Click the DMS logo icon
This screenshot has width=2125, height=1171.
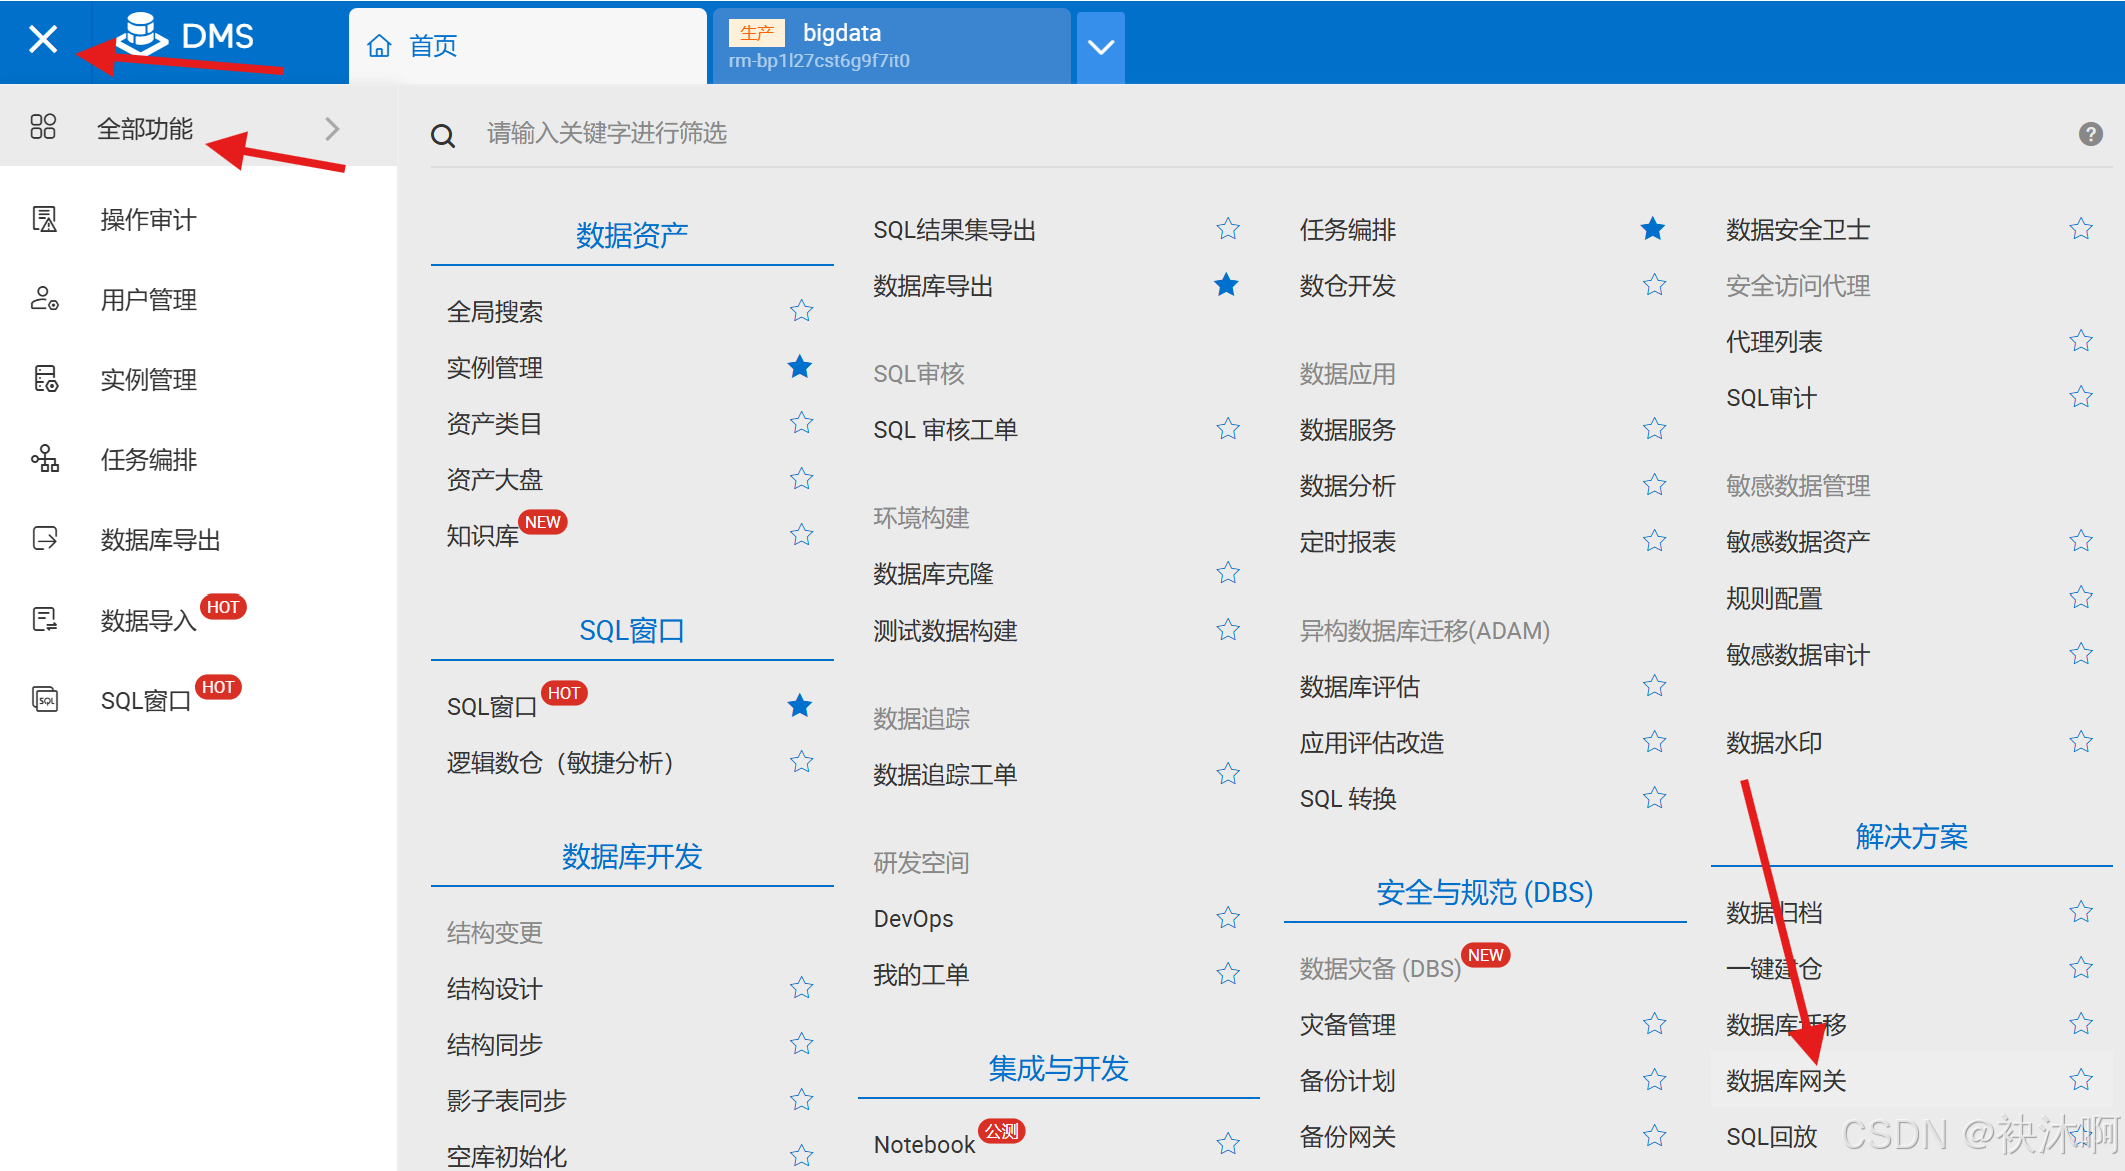142,35
